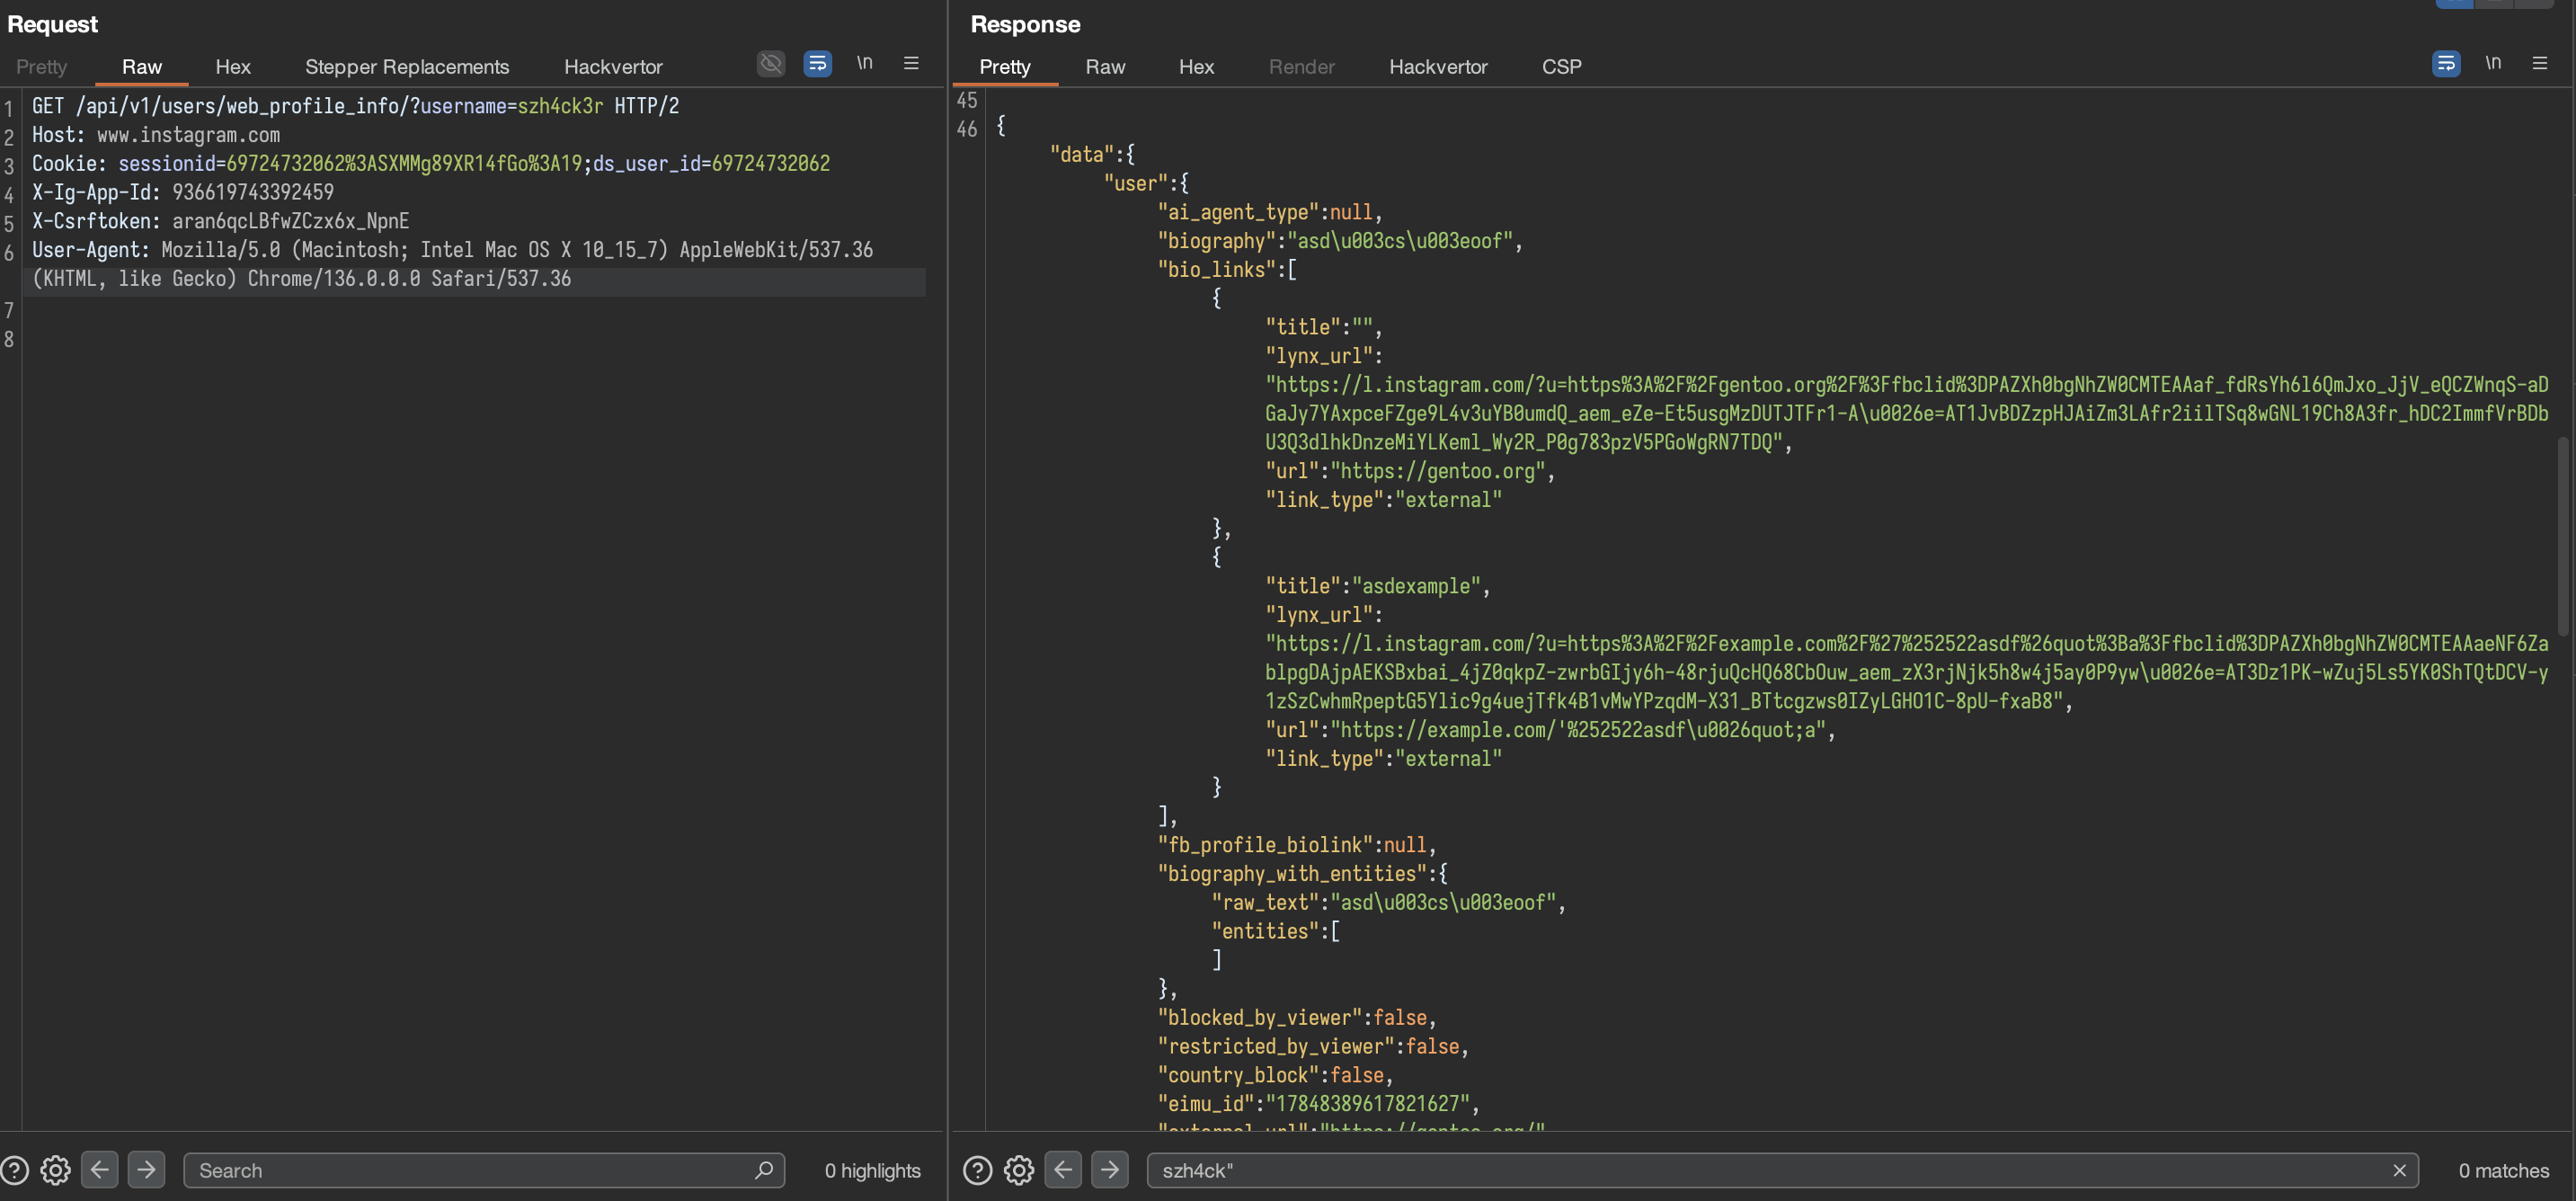Go to previous match in Response search
2576x1201 pixels.
1063,1169
